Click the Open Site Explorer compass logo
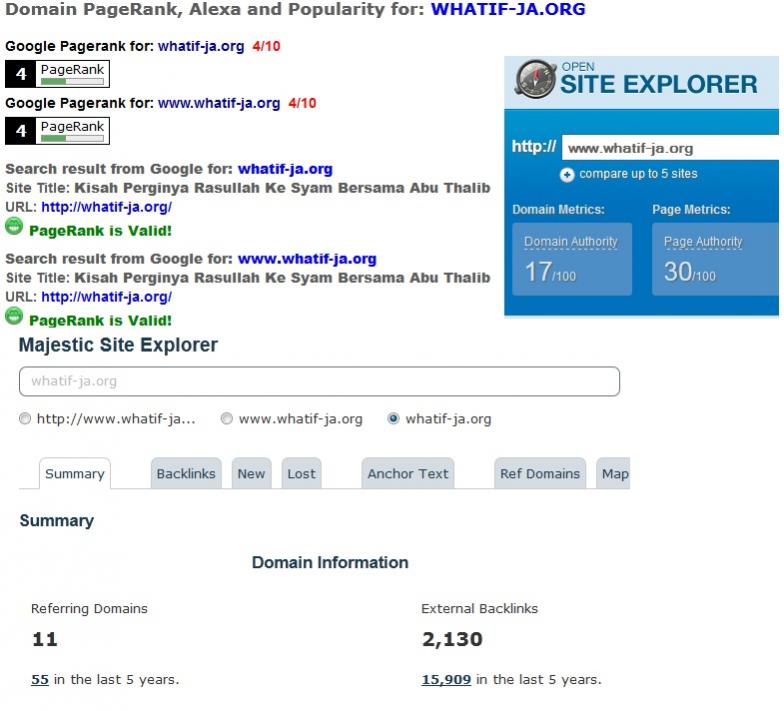Viewport: 784px width, 711px height. (x=535, y=79)
